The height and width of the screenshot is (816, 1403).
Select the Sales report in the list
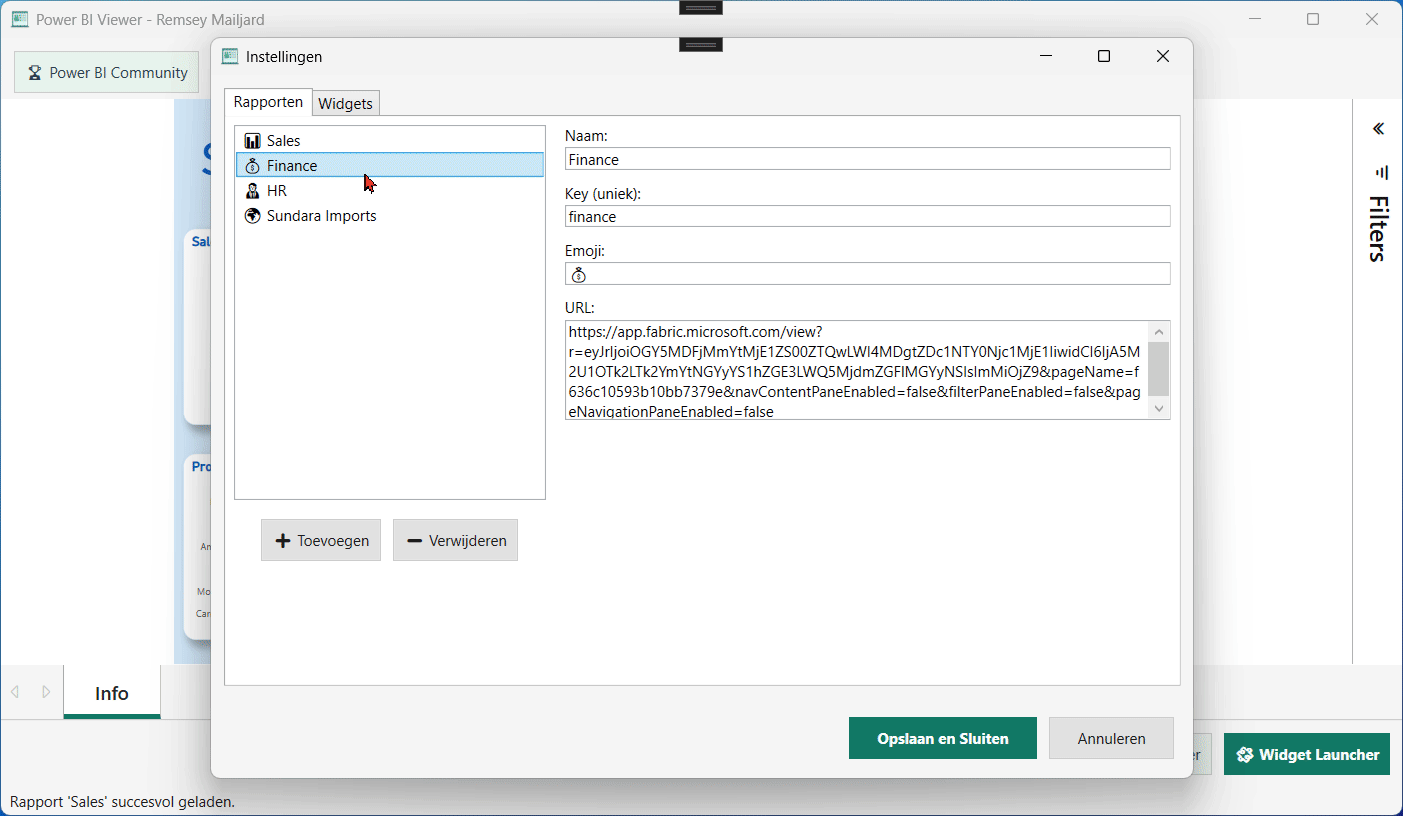click(390, 141)
